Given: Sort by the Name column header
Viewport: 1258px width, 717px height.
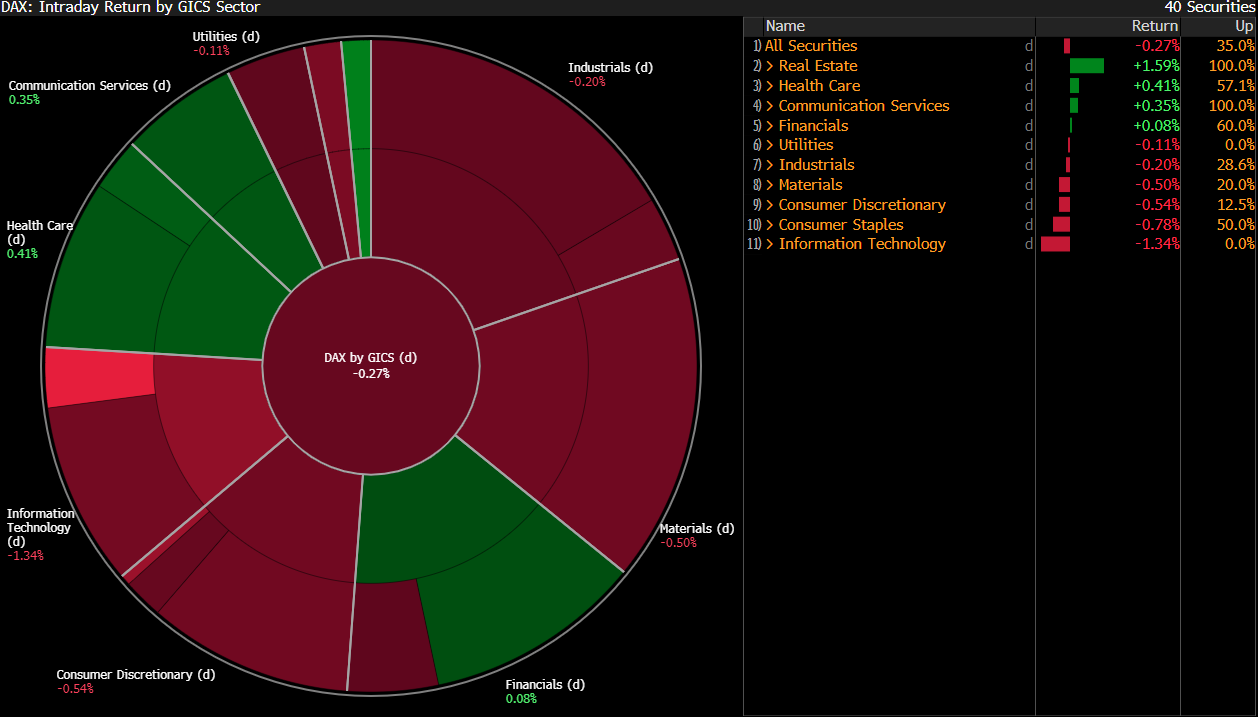Looking at the screenshot, I should click(x=785, y=26).
